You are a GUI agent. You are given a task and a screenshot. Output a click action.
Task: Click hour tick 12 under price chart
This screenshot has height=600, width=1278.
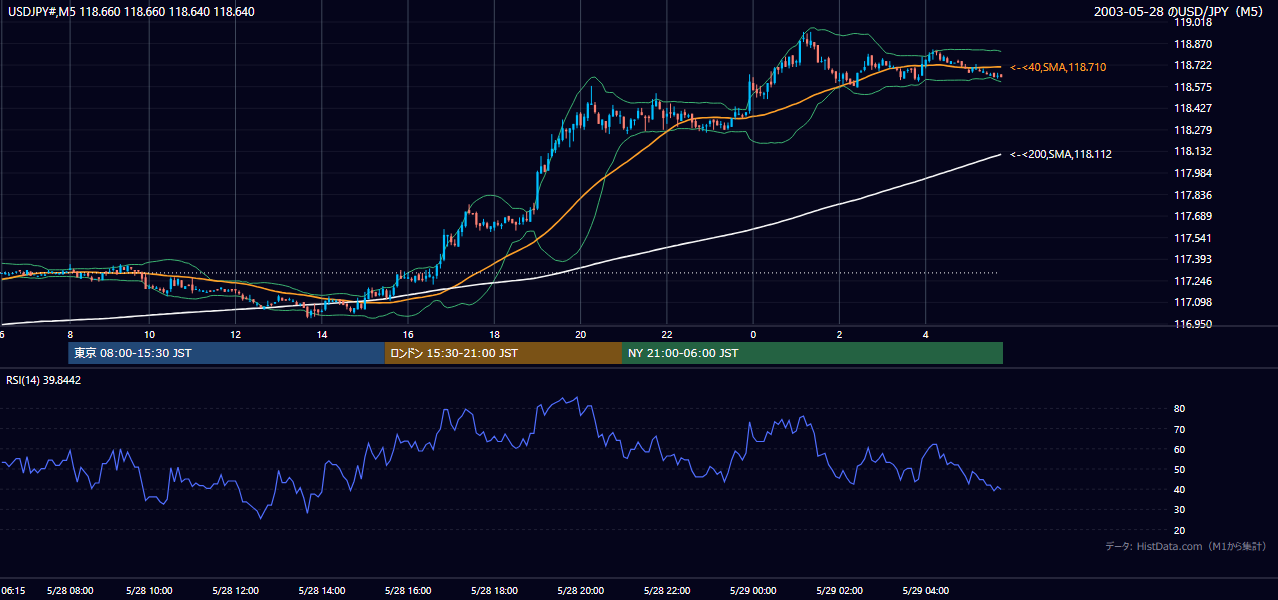235,335
